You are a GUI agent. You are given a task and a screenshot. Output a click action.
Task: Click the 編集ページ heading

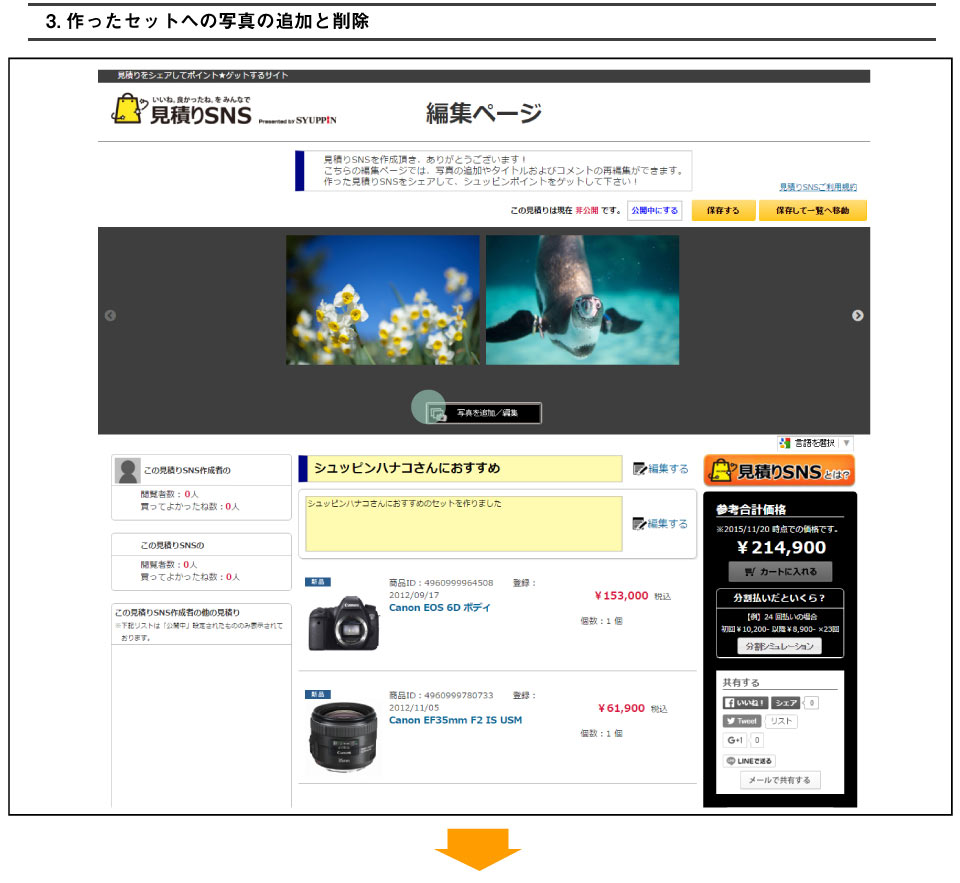(x=484, y=113)
